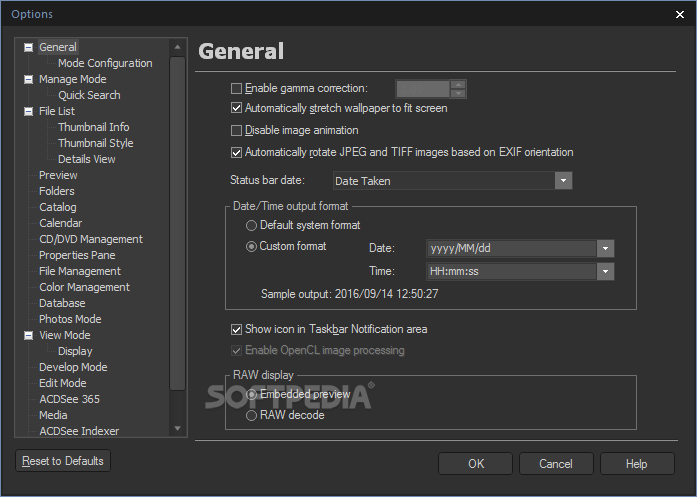Select RAW decode radio button
The height and width of the screenshot is (498, 698).
251,416
